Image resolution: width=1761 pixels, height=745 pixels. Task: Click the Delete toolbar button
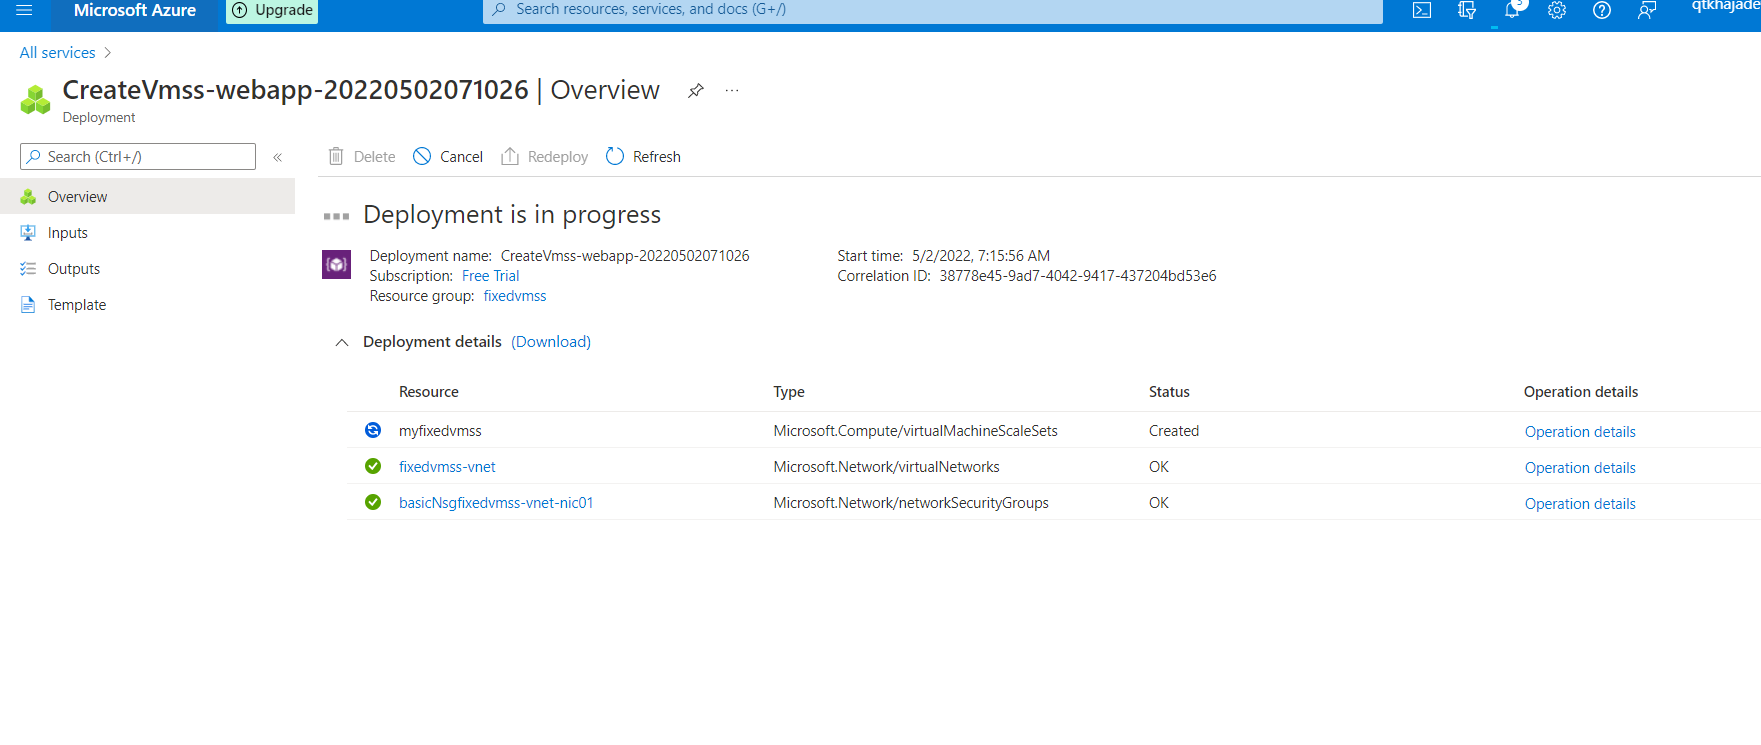[x=362, y=157]
